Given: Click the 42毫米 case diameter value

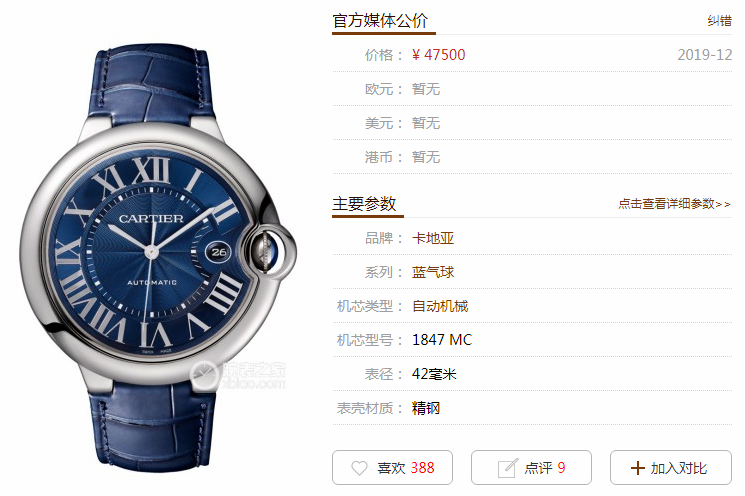Looking at the screenshot, I should click(x=434, y=374).
